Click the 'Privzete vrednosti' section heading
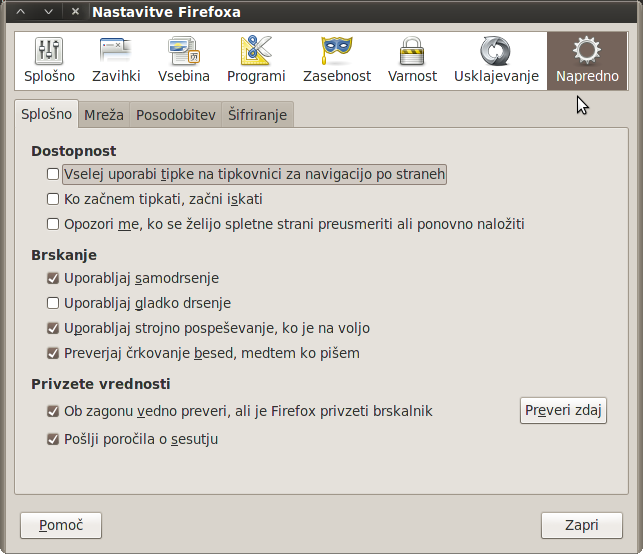 [101, 384]
